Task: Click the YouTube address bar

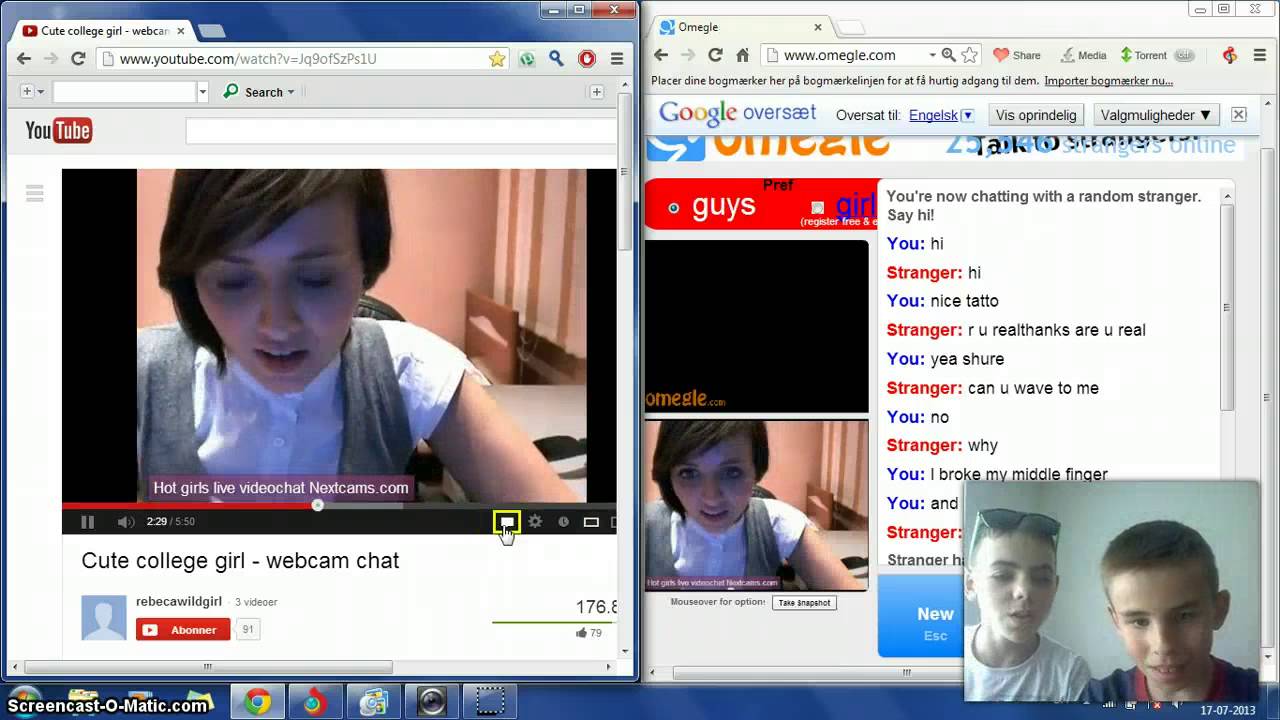Action: (300, 59)
